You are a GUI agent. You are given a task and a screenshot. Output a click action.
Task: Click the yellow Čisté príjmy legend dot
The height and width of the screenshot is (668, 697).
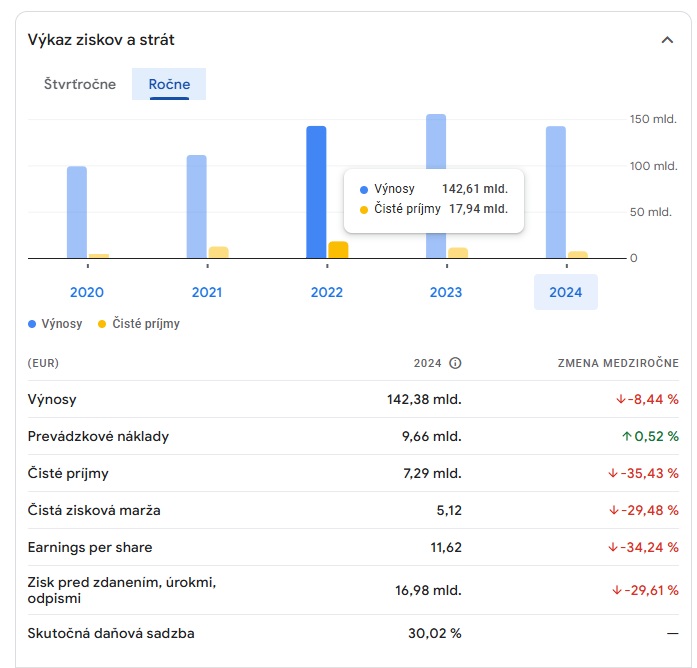pyautogui.click(x=102, y=324)
